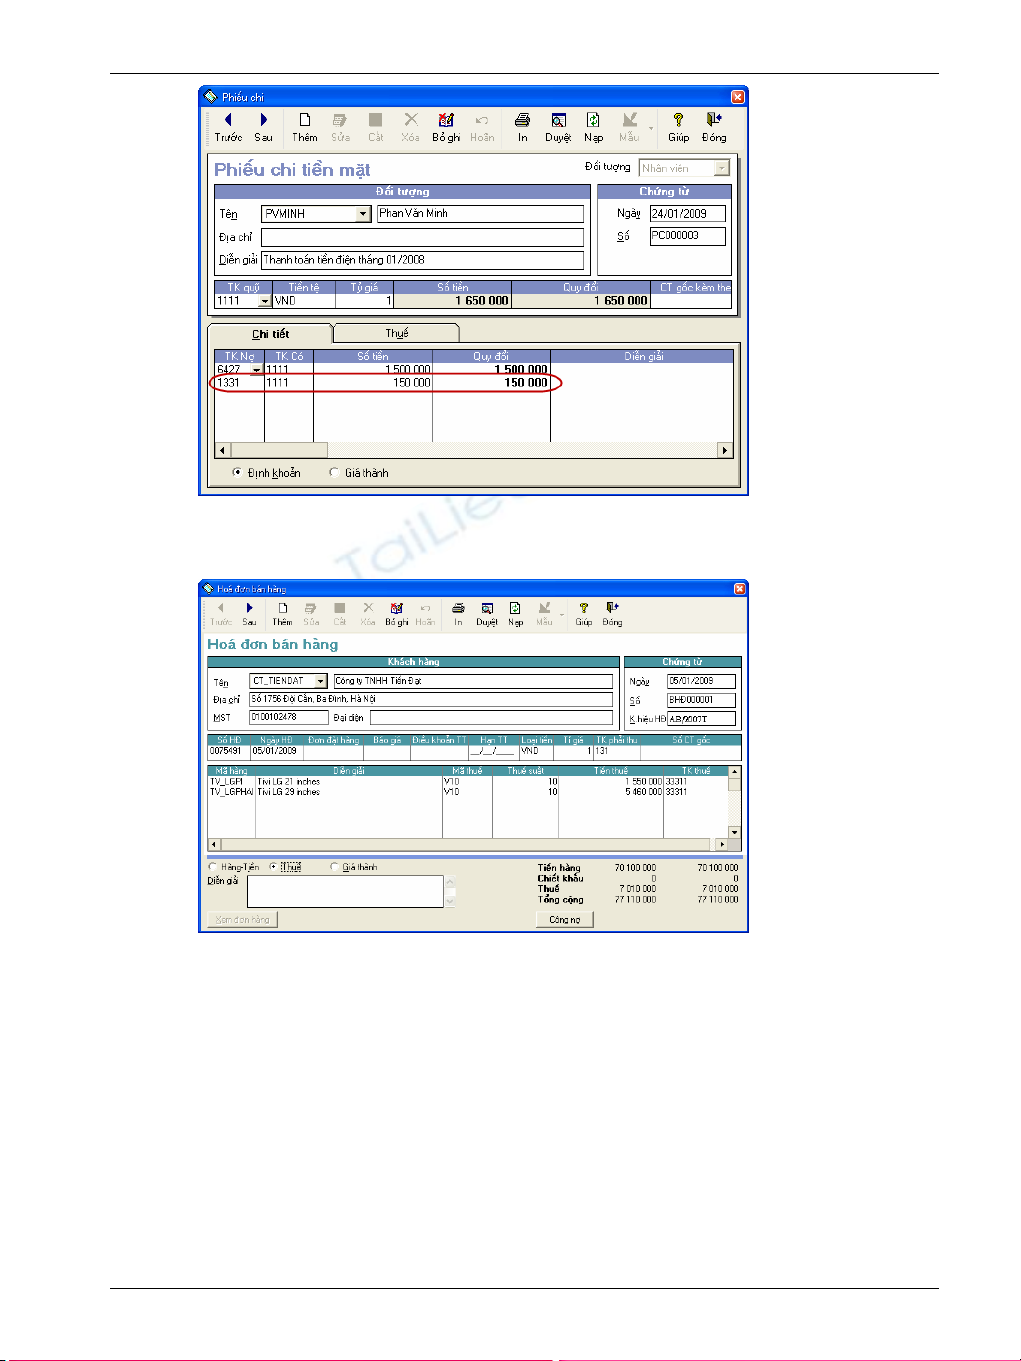The image size is (1021, 1361).
Task: Close the Phiếu chi window
Action: [738, 97]
